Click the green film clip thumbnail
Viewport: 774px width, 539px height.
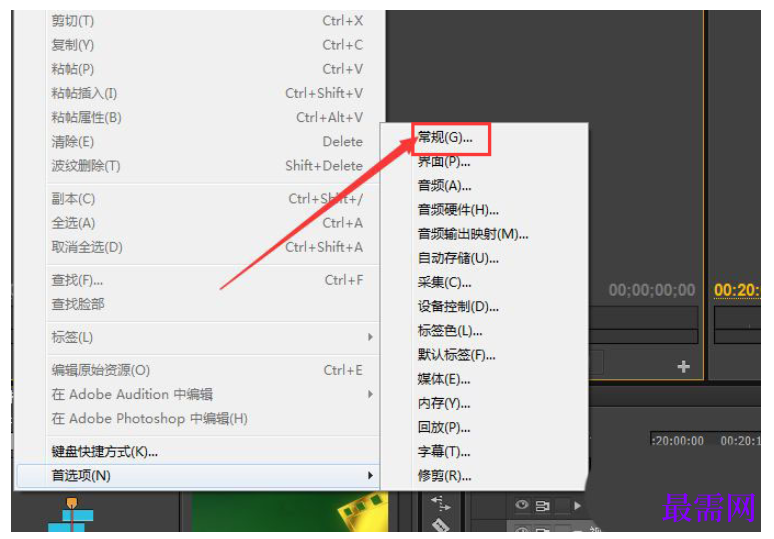tap(289, 511)
